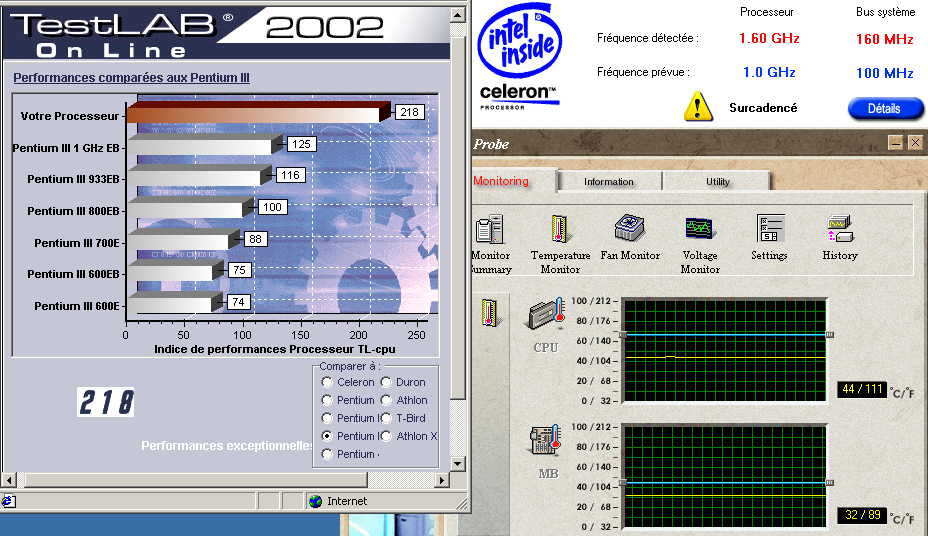Viewport: 928px width, 536px height.
Task: Click the 1.60 GHz detected frequency value
Action: 769,38
